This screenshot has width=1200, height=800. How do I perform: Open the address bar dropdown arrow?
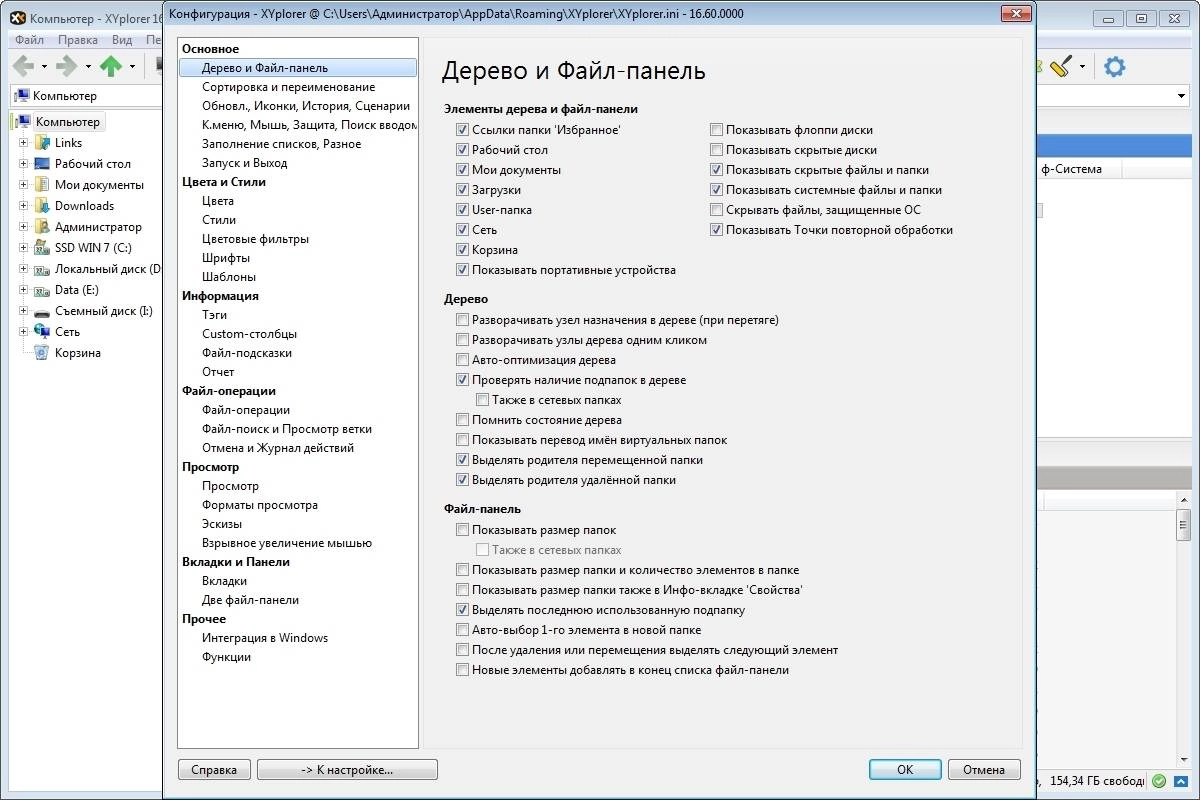[1181, 96]
